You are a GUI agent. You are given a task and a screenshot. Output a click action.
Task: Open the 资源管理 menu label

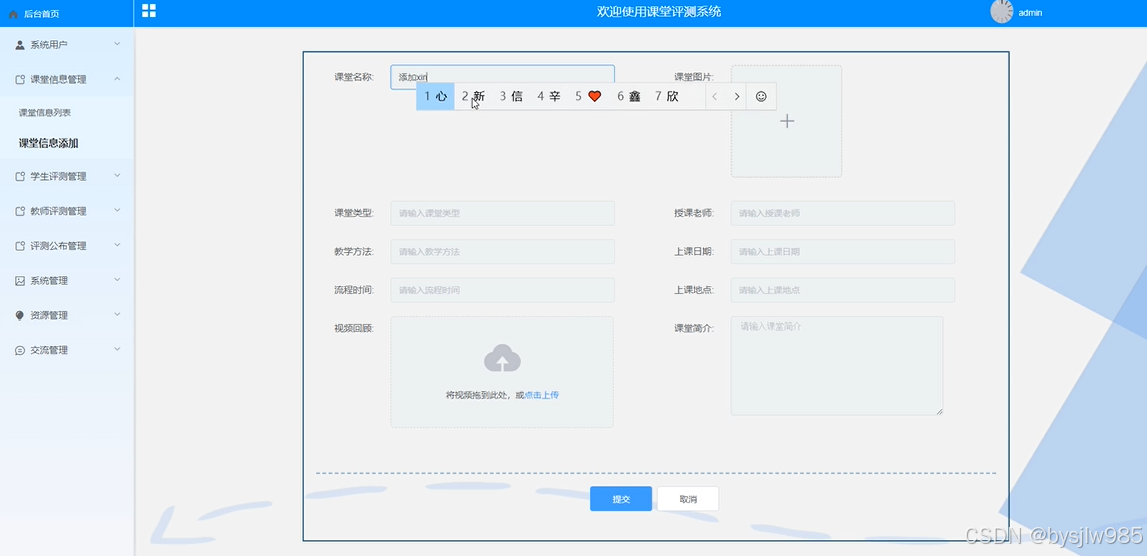(48, 315)
